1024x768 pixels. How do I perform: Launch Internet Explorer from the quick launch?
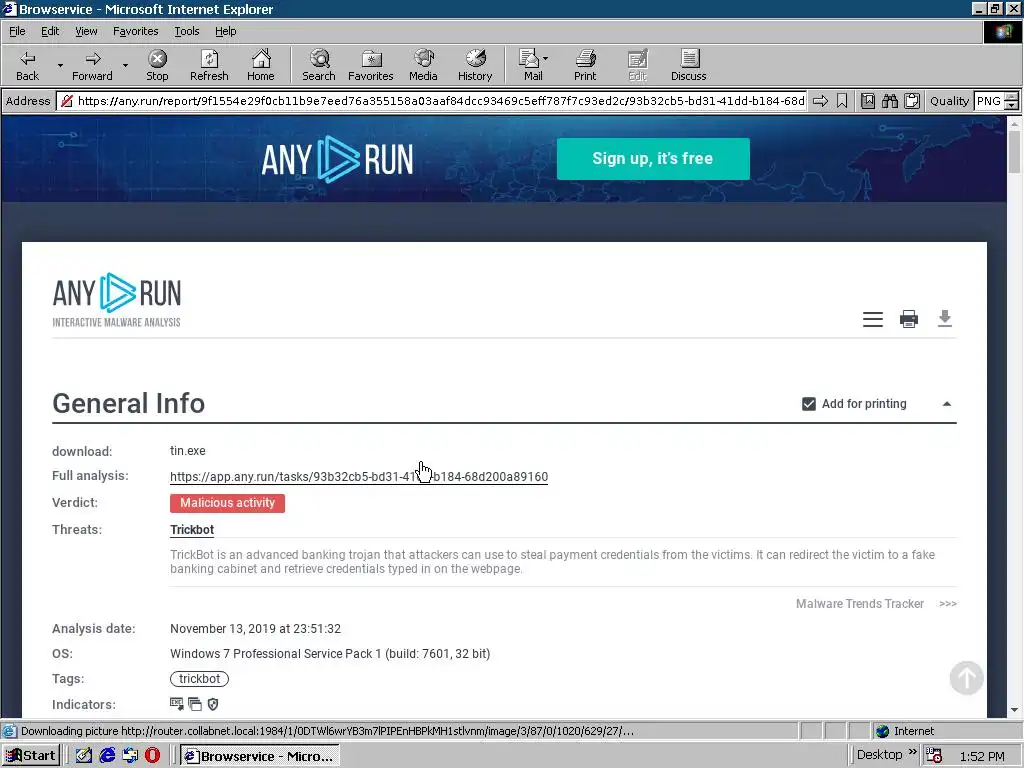(107, 756)
